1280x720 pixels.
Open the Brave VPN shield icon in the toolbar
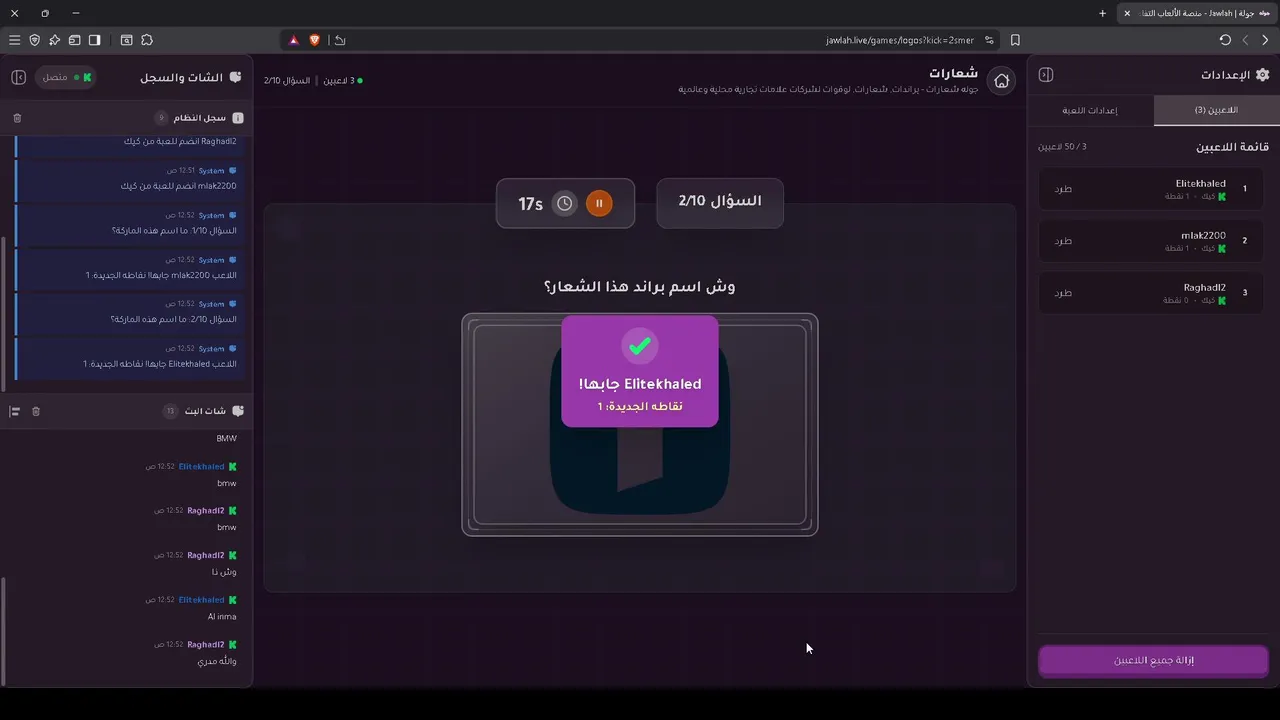34,40
